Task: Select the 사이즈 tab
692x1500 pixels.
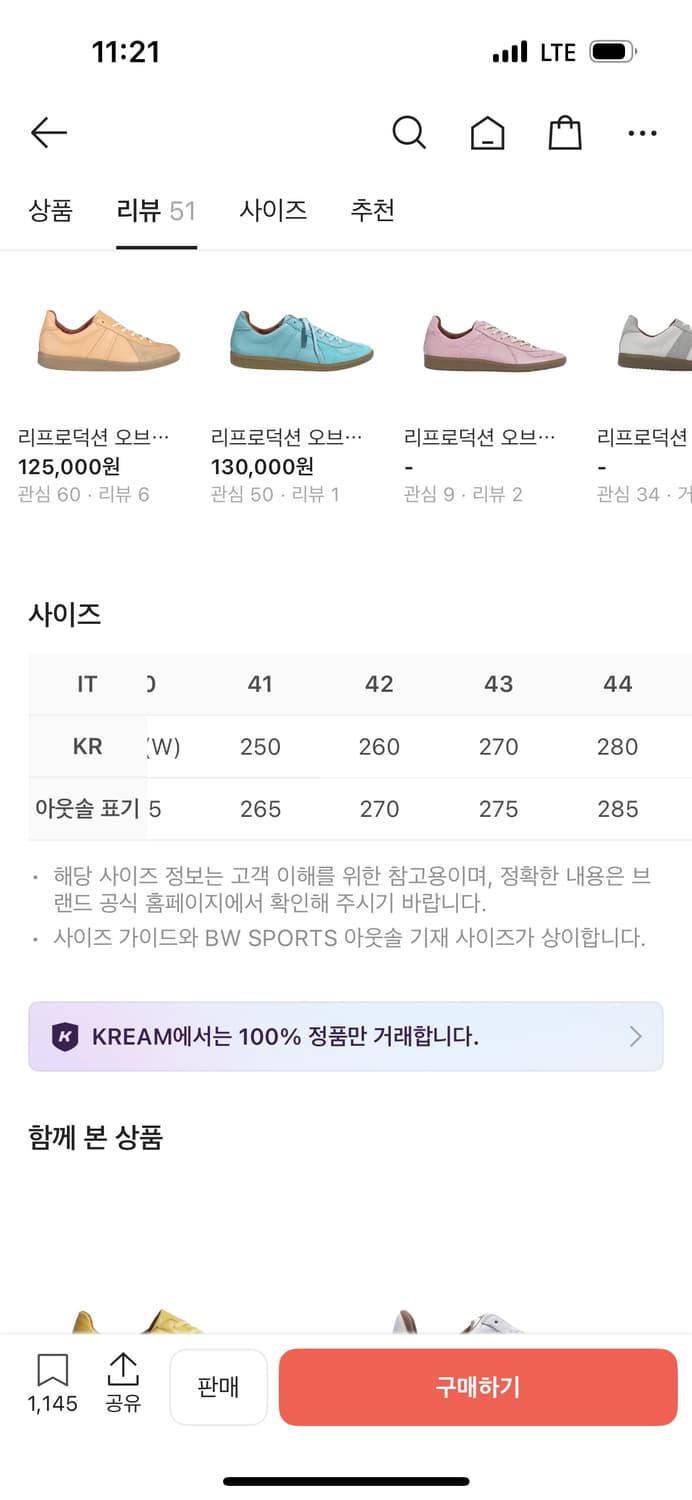Action: click(272, 210)
